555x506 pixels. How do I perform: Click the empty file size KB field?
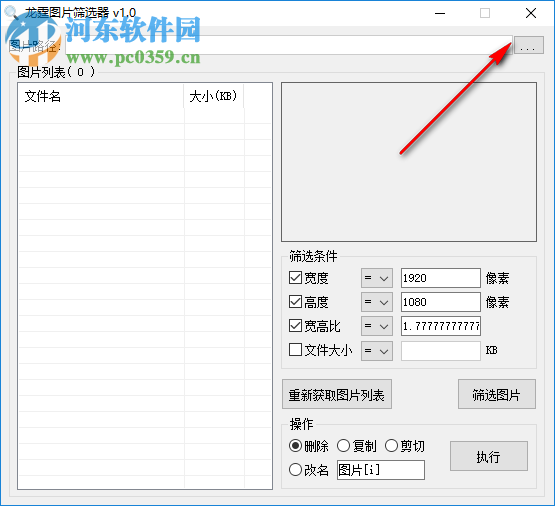point(441,351)
